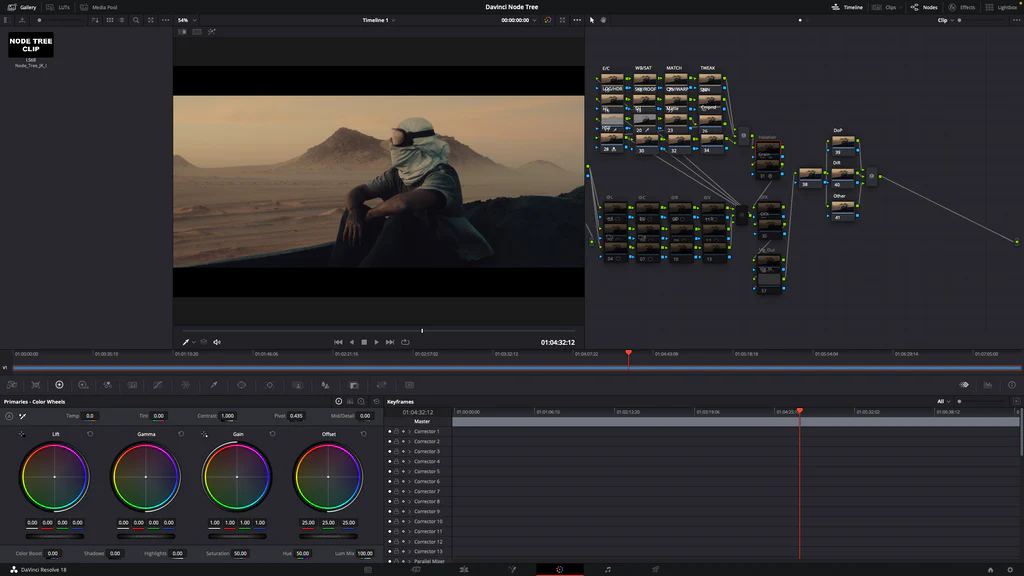Open project settings gear icon
This screenshot has width=1024, height=576.
coord(1010,569)
